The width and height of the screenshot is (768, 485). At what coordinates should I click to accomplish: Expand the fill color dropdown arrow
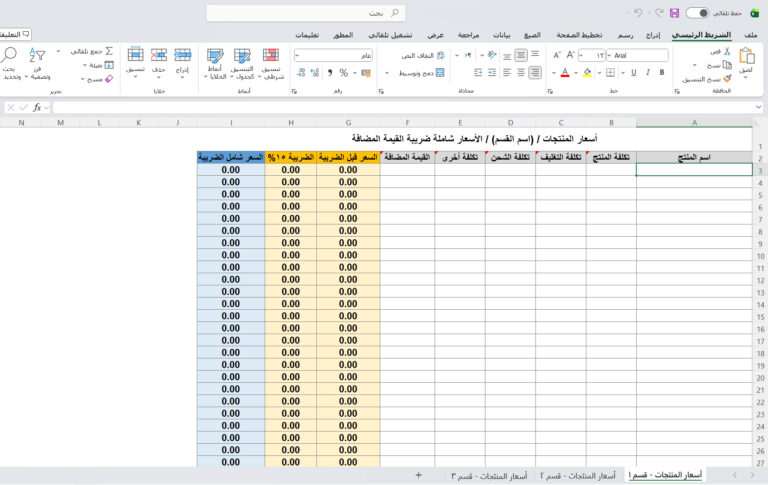pos(576,73)
